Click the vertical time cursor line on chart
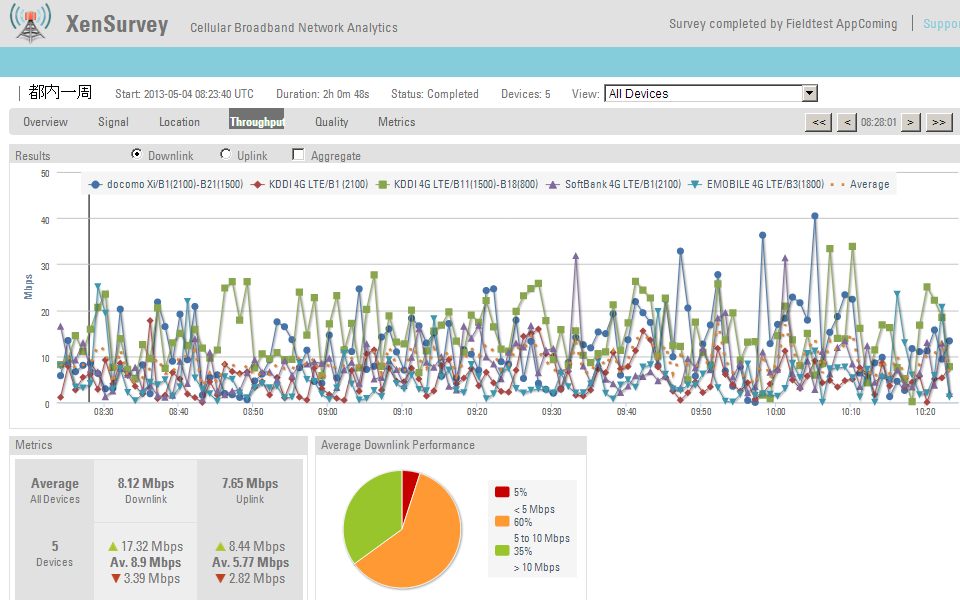This screenshot has width=960, height=600. [x=89, y=300]
